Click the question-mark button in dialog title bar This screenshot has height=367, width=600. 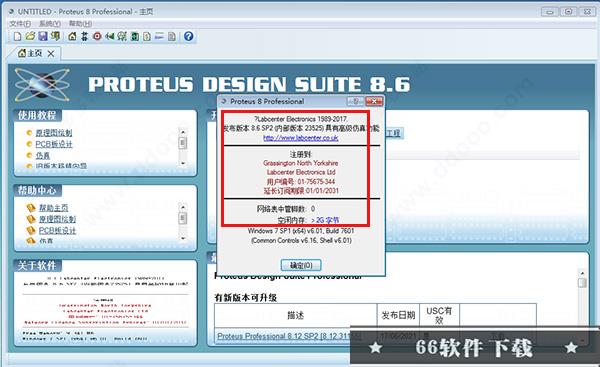355,101
